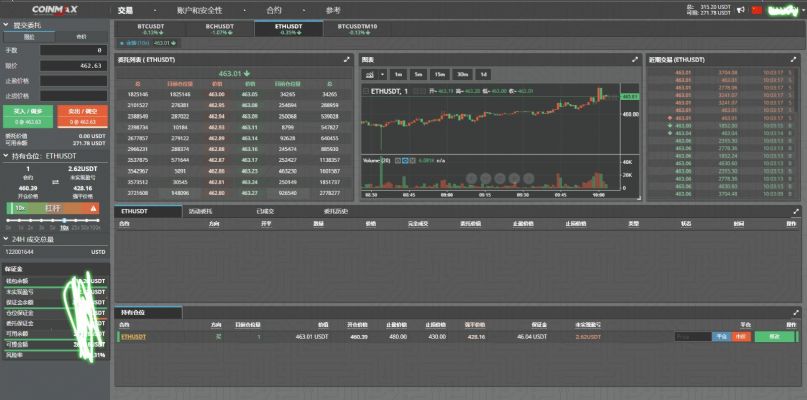Viewport: 807px width, 400px height.
Task: Collapse the 持有合位 ETHUSDT section
Action: coord(6,156)
